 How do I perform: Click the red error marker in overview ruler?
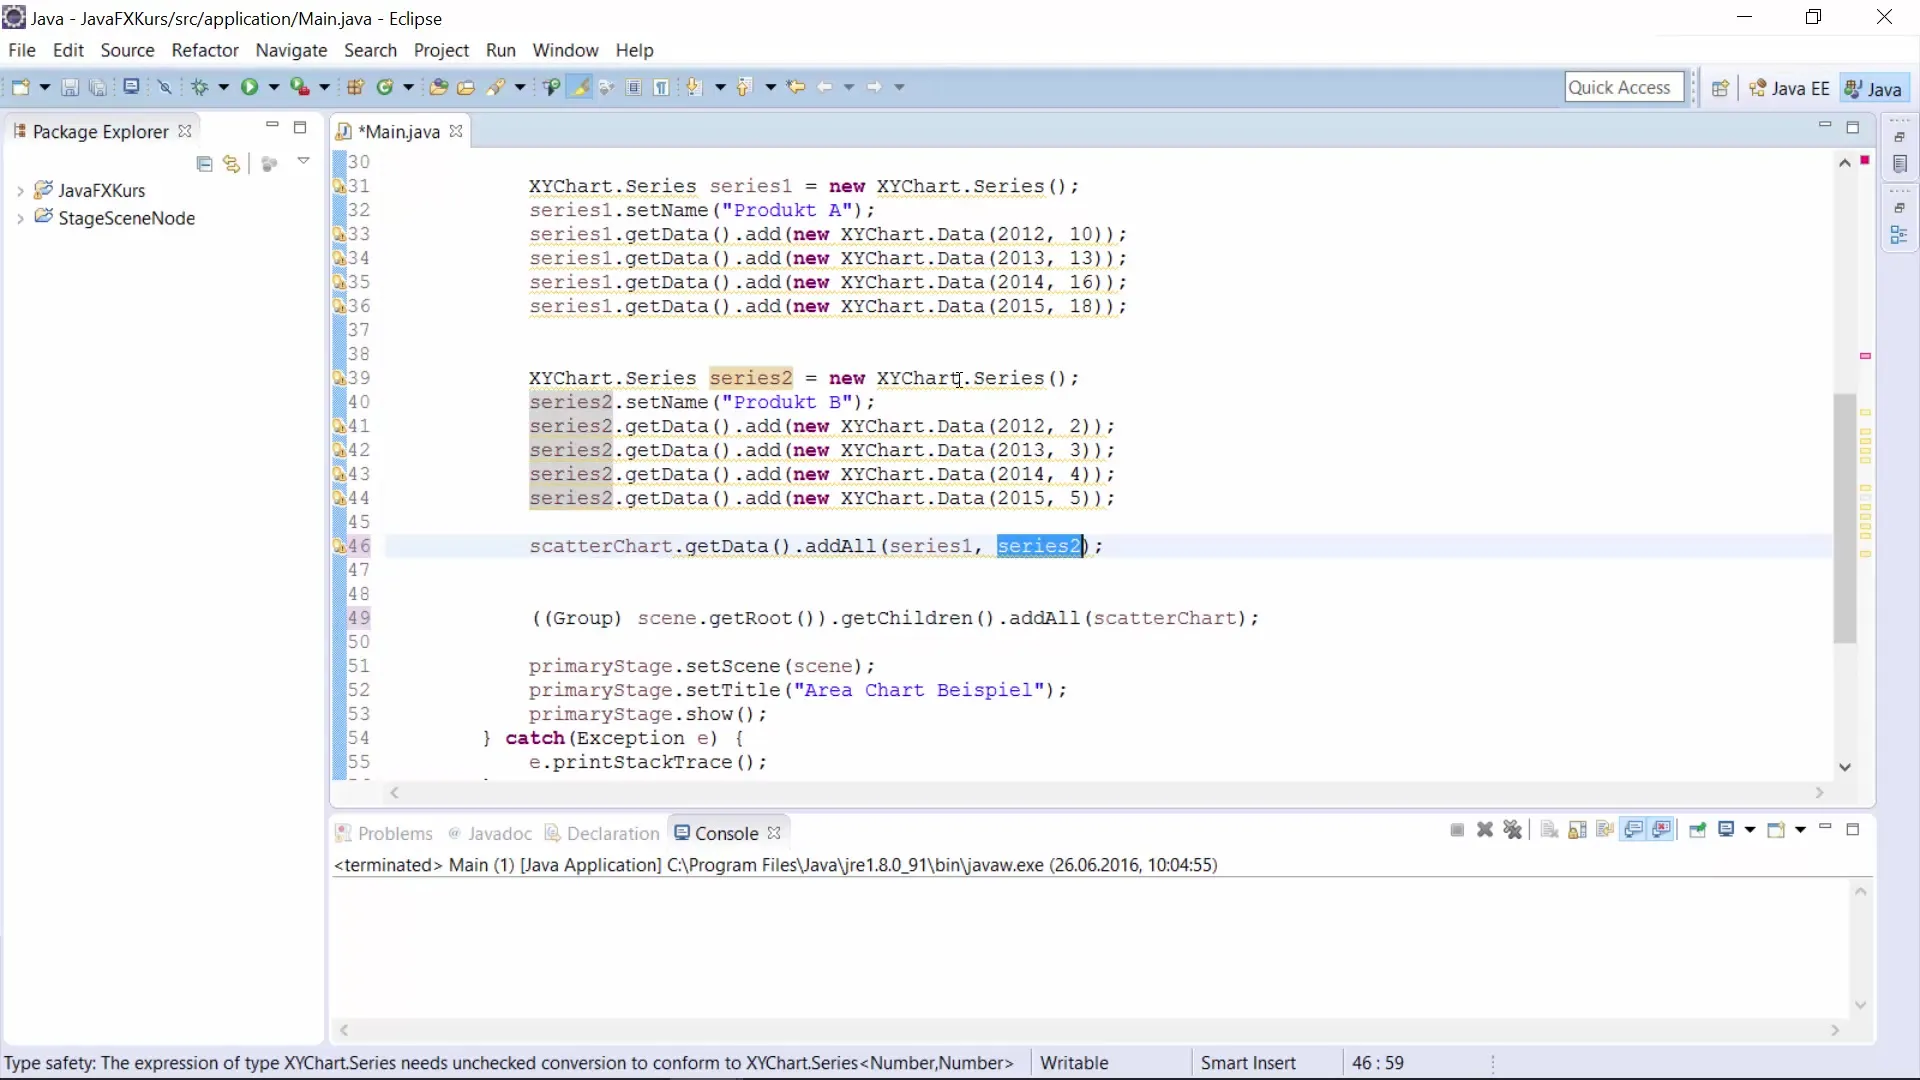[1865, 160]
